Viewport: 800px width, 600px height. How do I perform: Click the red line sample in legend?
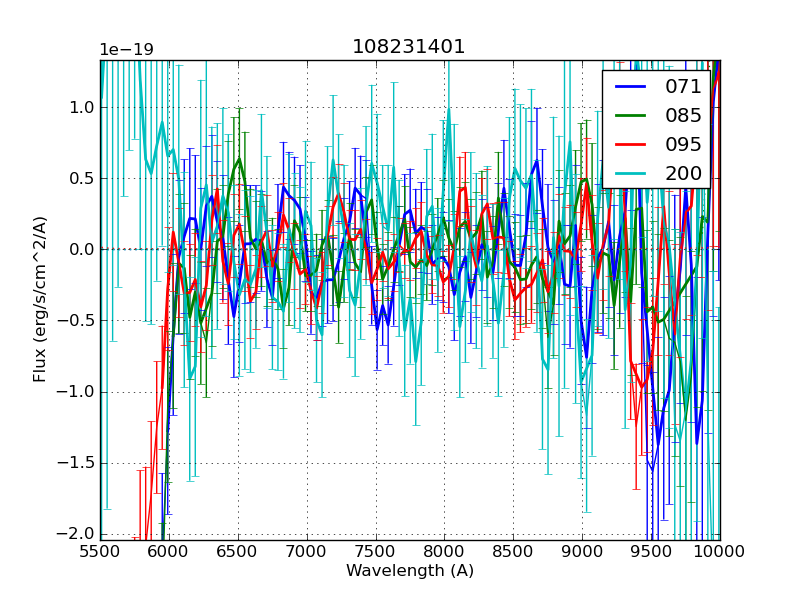(630, 144)
